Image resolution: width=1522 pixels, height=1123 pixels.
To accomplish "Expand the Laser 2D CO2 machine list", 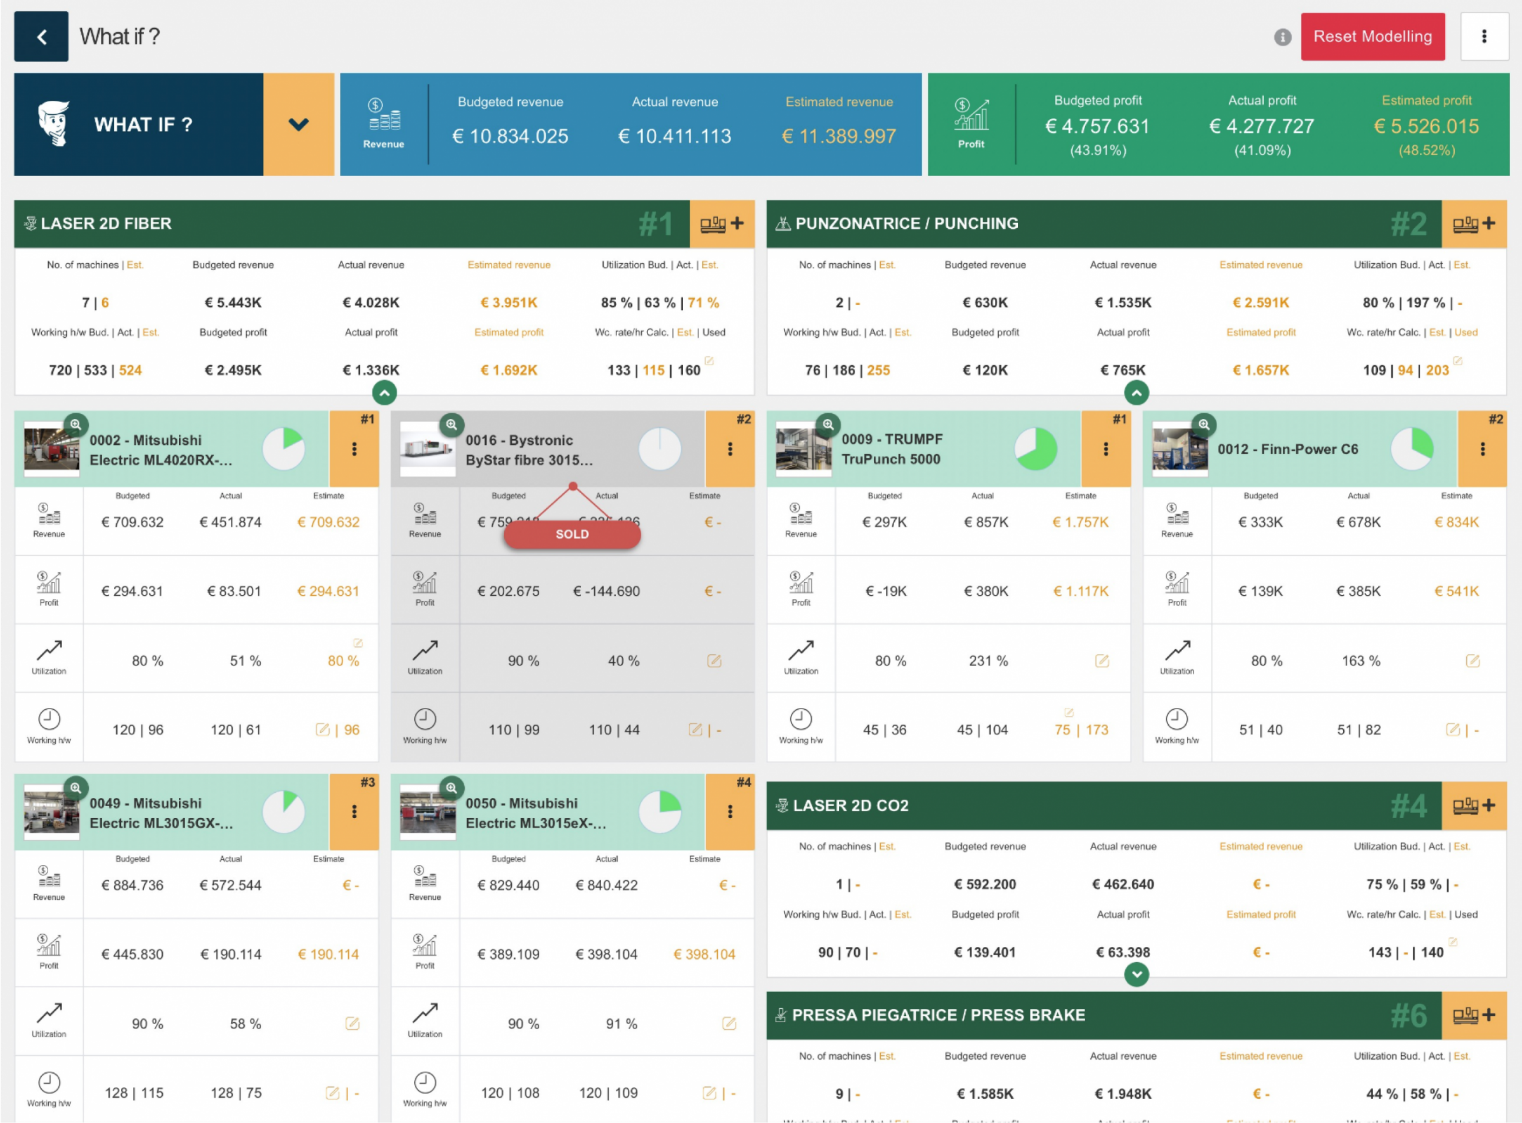I will click(1136, 974).
